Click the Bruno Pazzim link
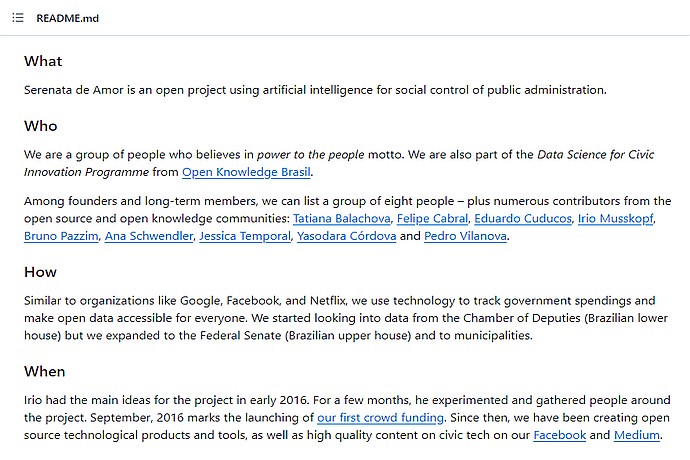This screenshot has width=690, height=460. click(61, 236)
